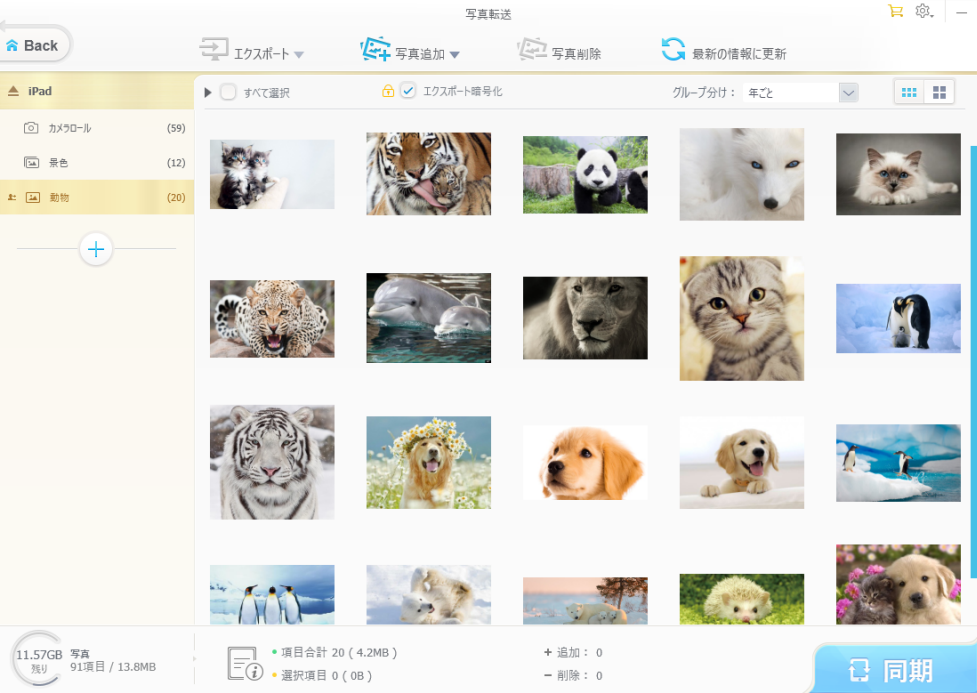This screenshot has height=693, width=977.
Task: Toggle the すべて選択 checkbox
Action: 228,92
